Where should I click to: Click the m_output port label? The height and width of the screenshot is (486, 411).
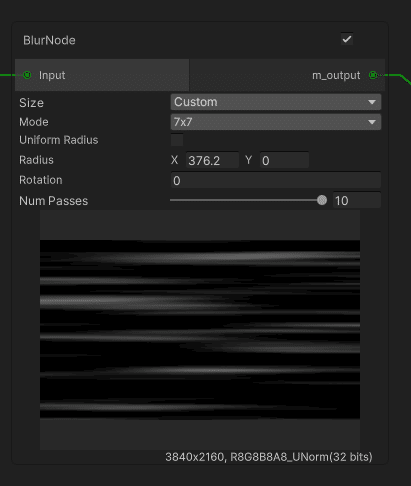pyautogui.click(x=336, y=75)
